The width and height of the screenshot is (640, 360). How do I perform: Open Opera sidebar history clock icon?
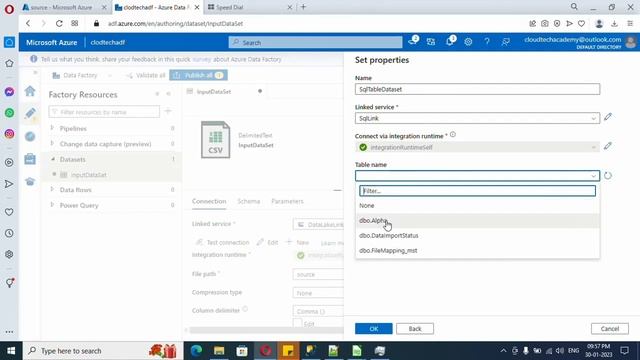tap(9, 233)
